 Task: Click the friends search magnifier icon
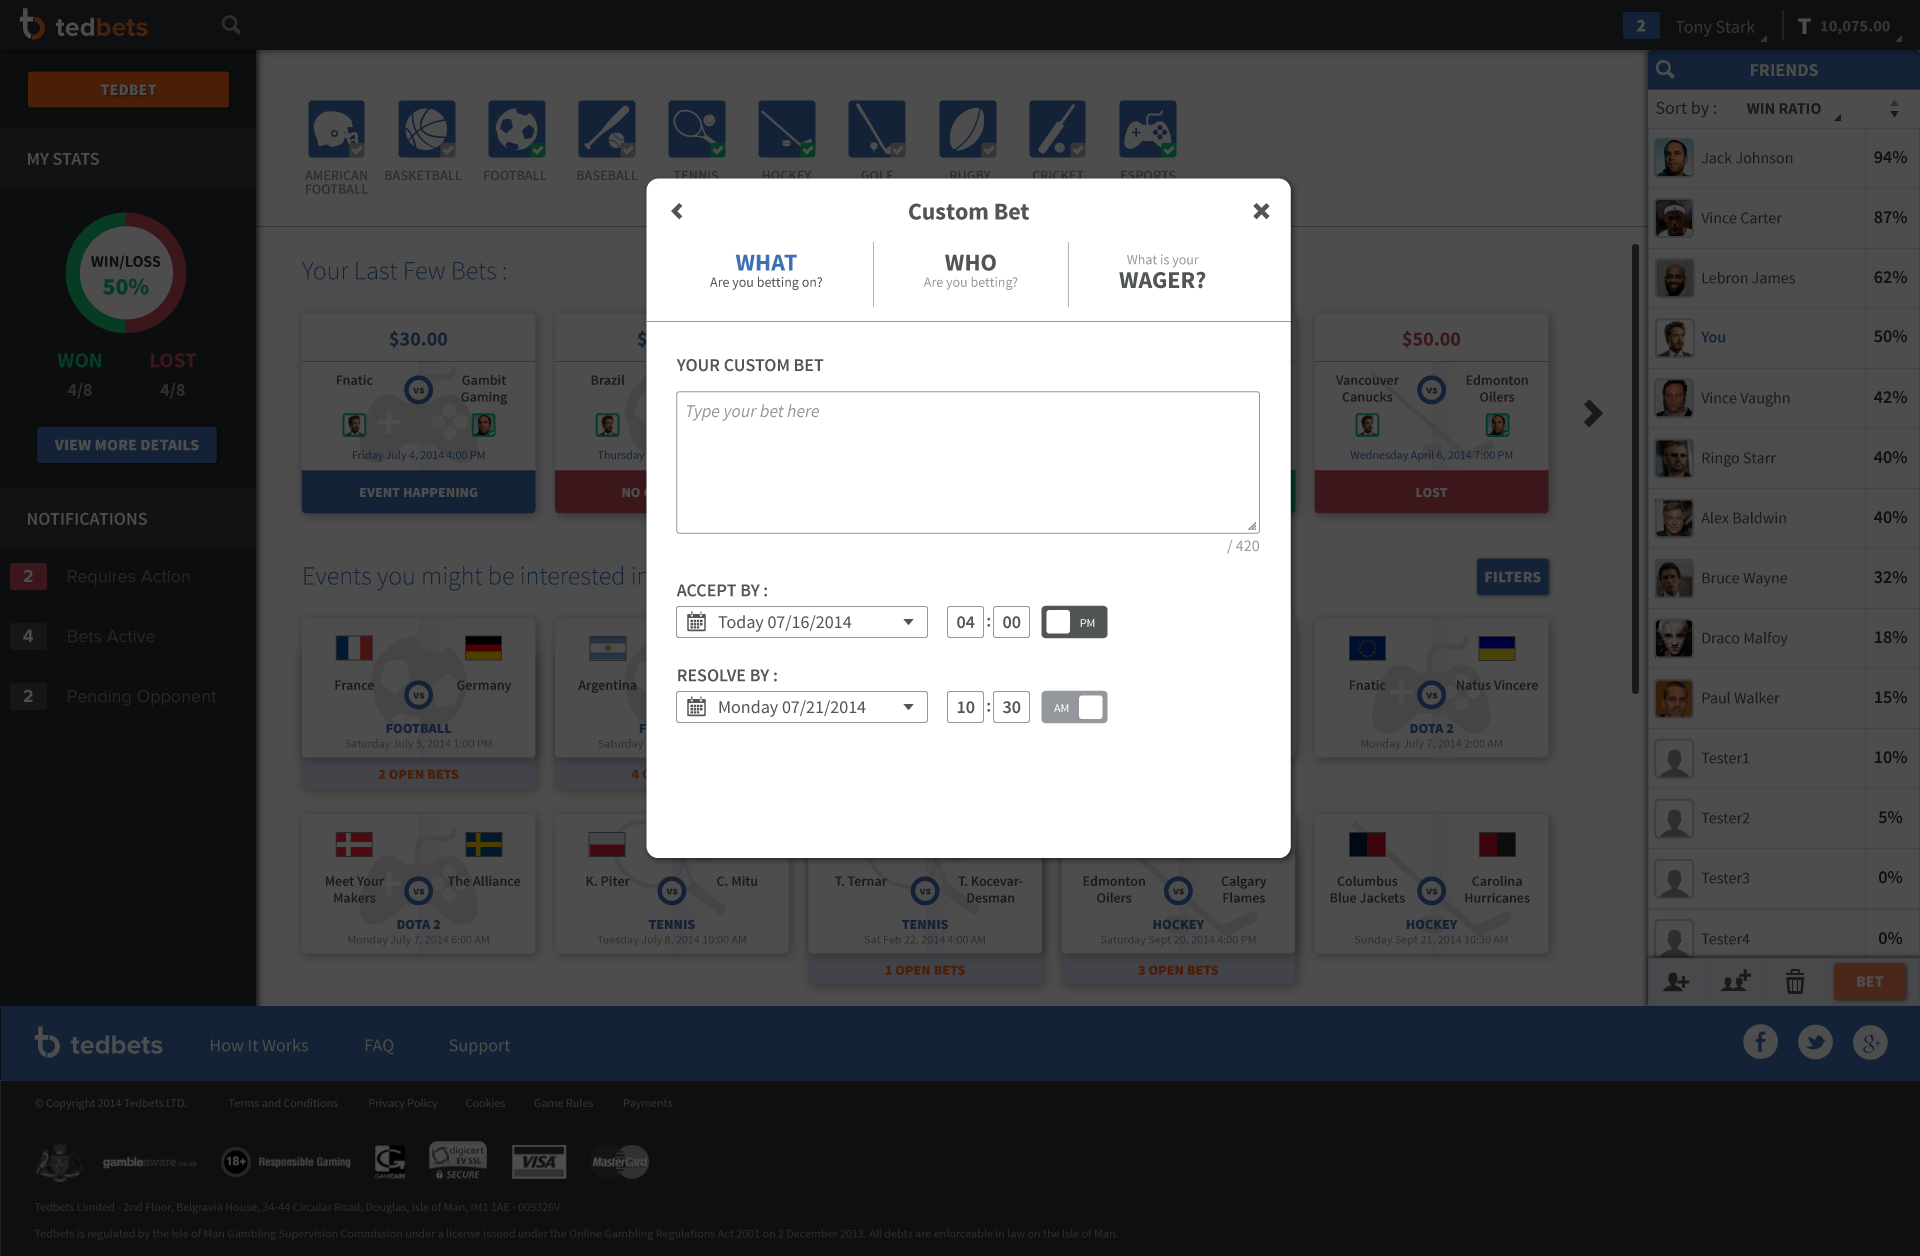point(1665,70)
